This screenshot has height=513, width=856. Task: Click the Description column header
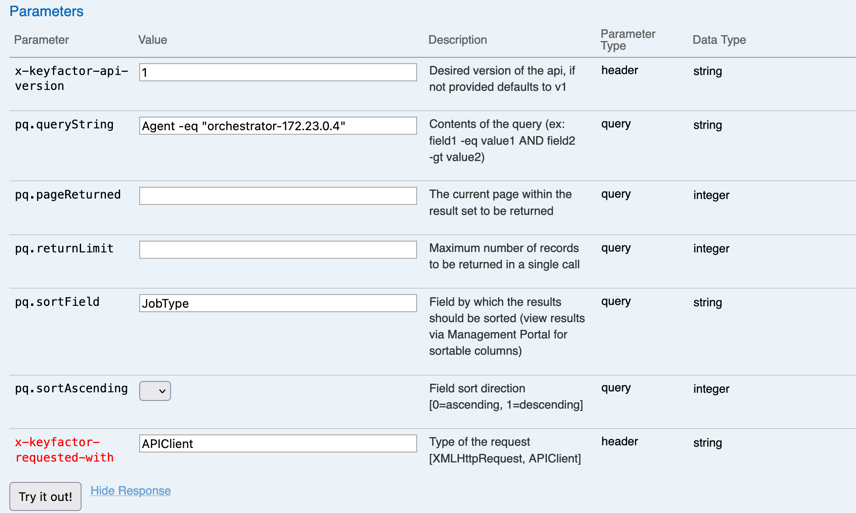(457, 40)
